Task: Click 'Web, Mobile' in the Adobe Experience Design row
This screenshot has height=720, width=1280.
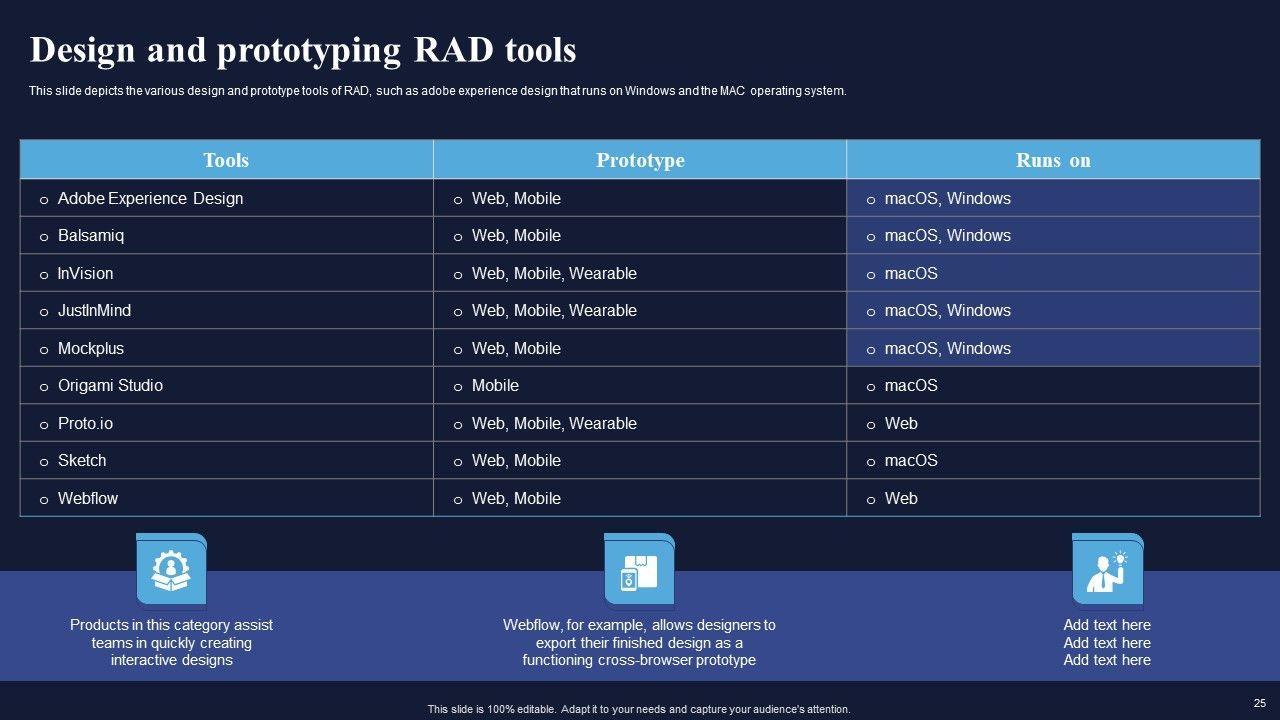Action: [x=516, y=198]
